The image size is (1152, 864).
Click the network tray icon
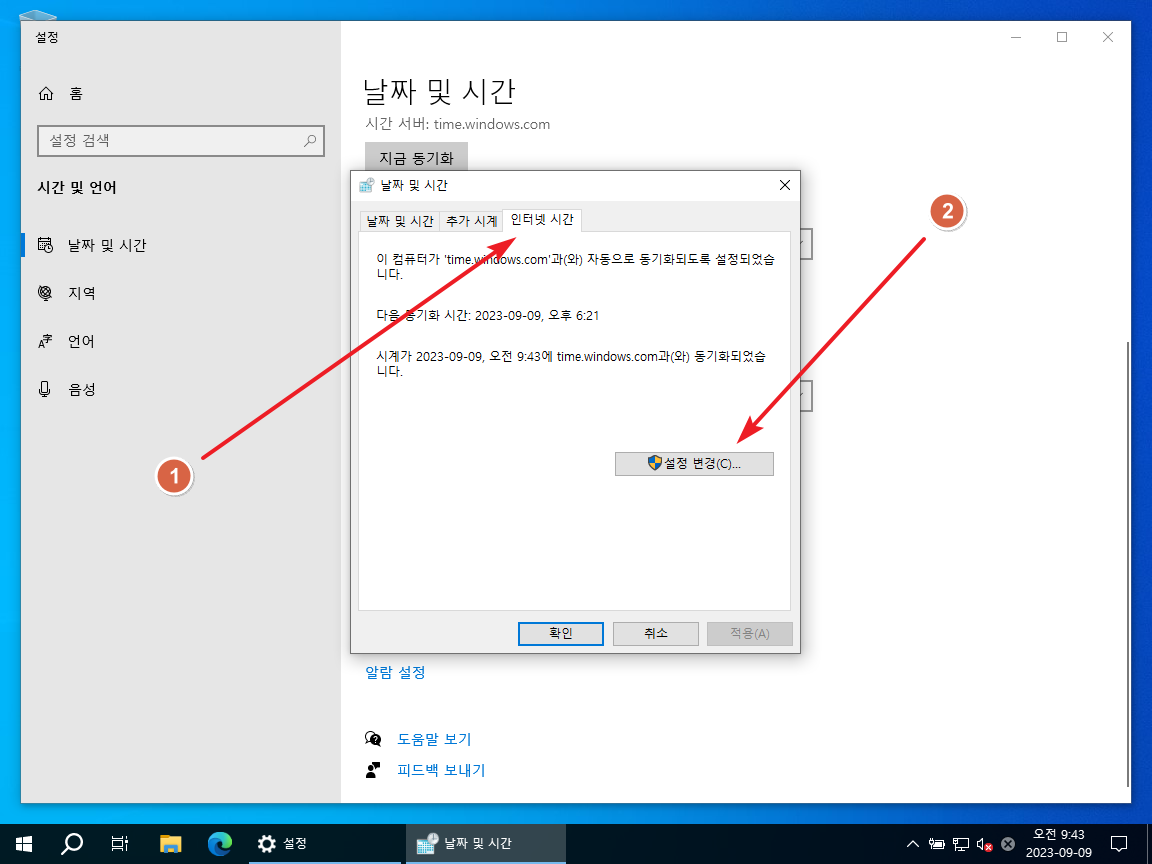pyautogui.click(x=961, y=843)
